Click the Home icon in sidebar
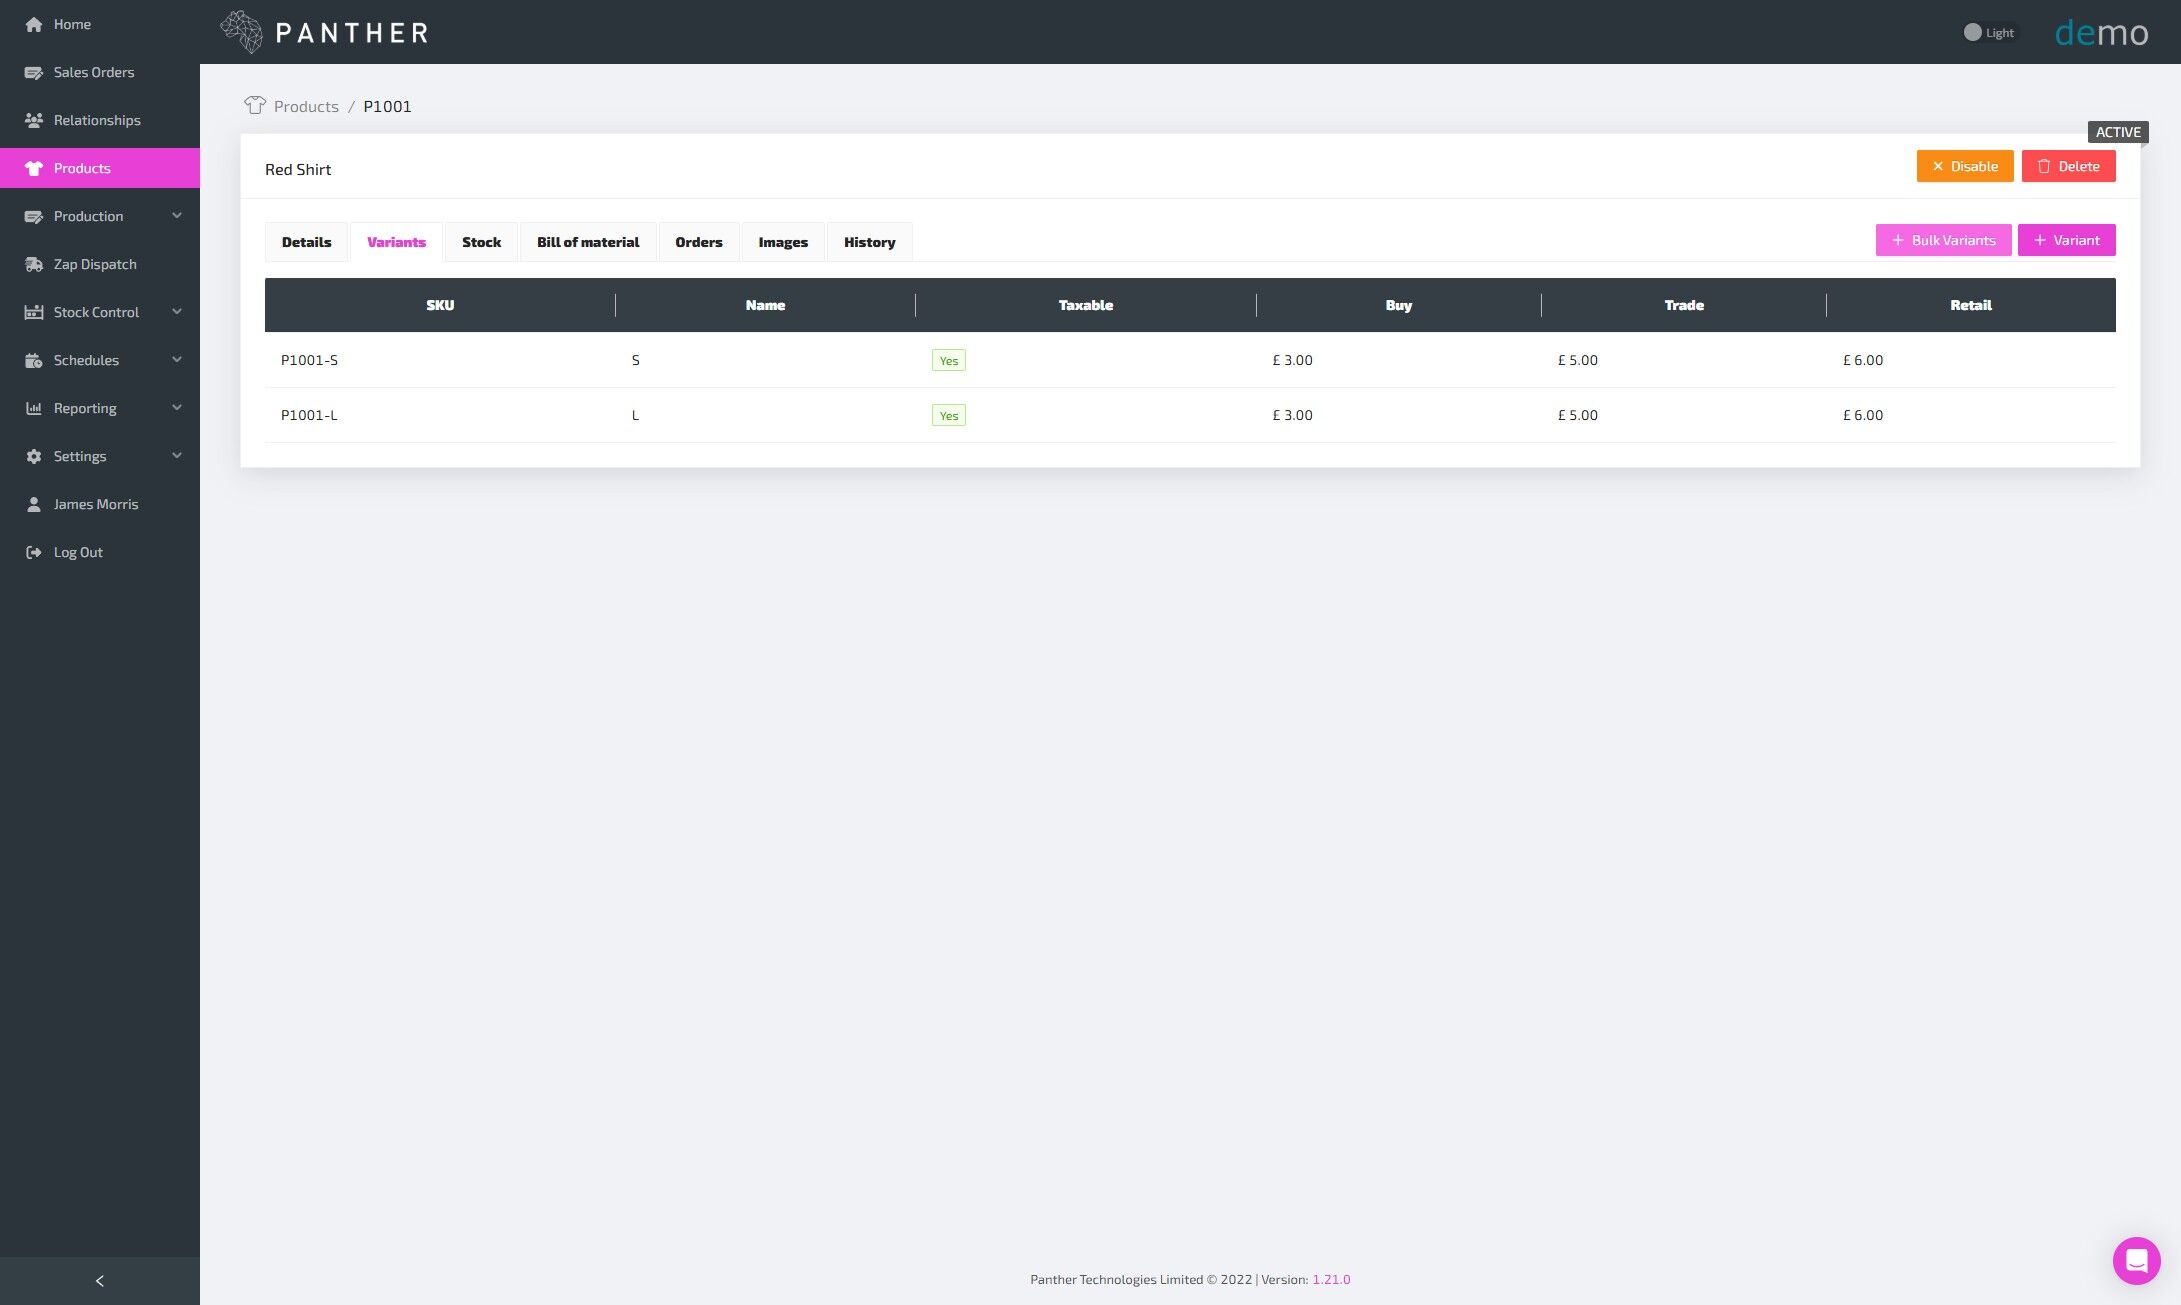The image size is (2181, 1305). click(x=34, y=24)
